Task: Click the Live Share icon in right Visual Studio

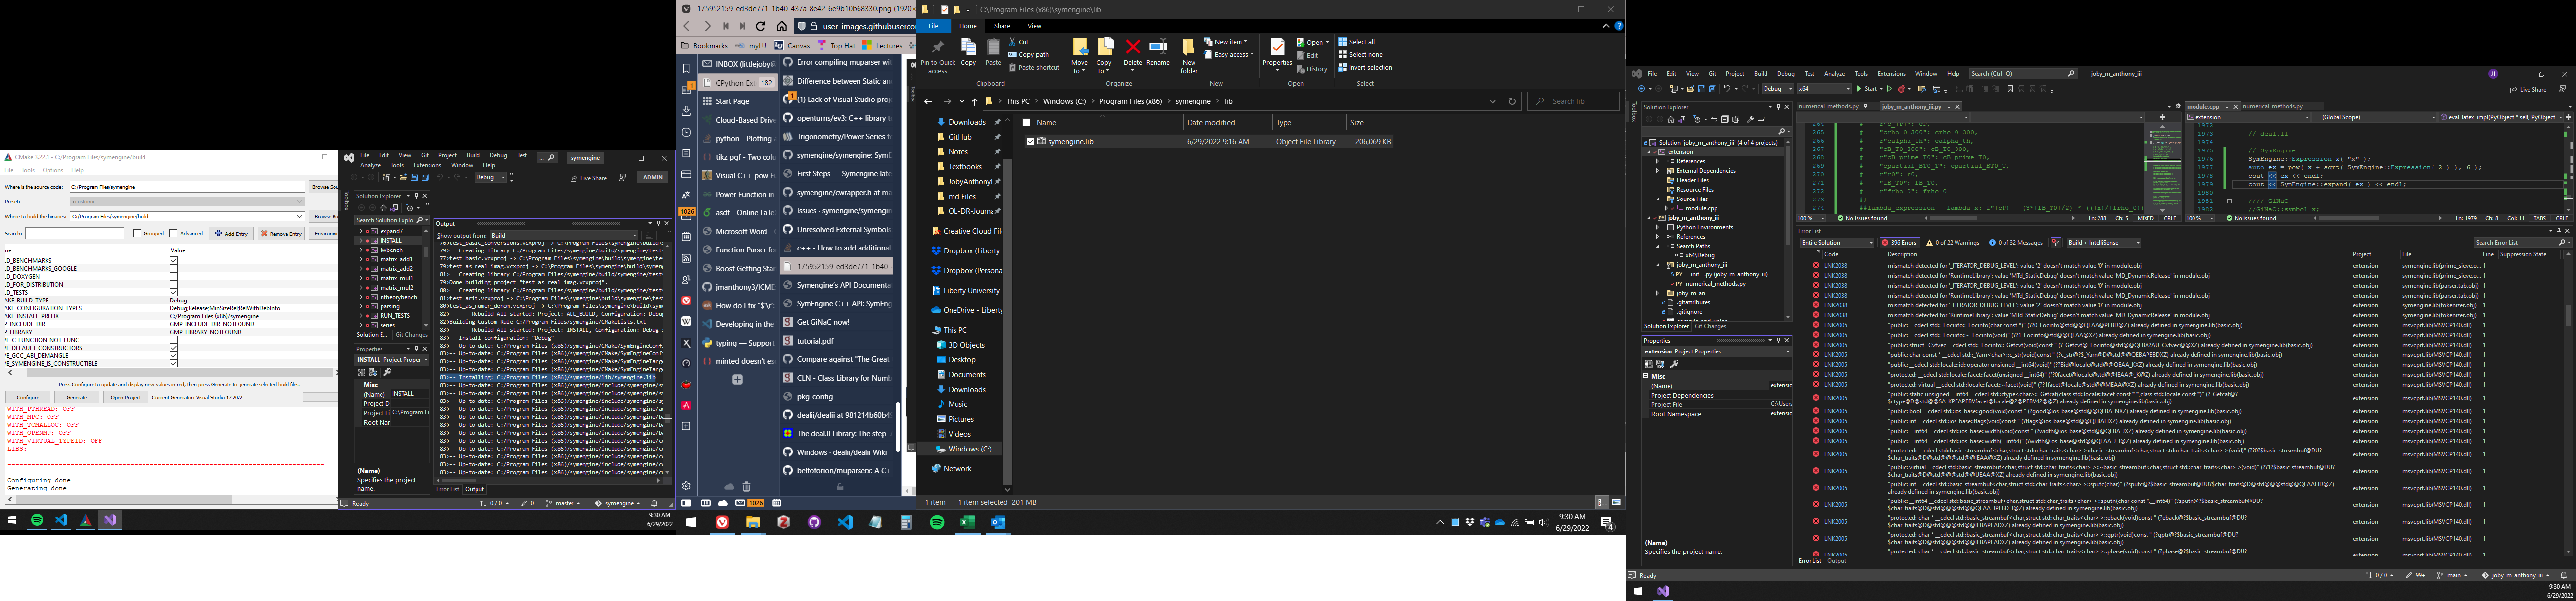Action: 2513,89
